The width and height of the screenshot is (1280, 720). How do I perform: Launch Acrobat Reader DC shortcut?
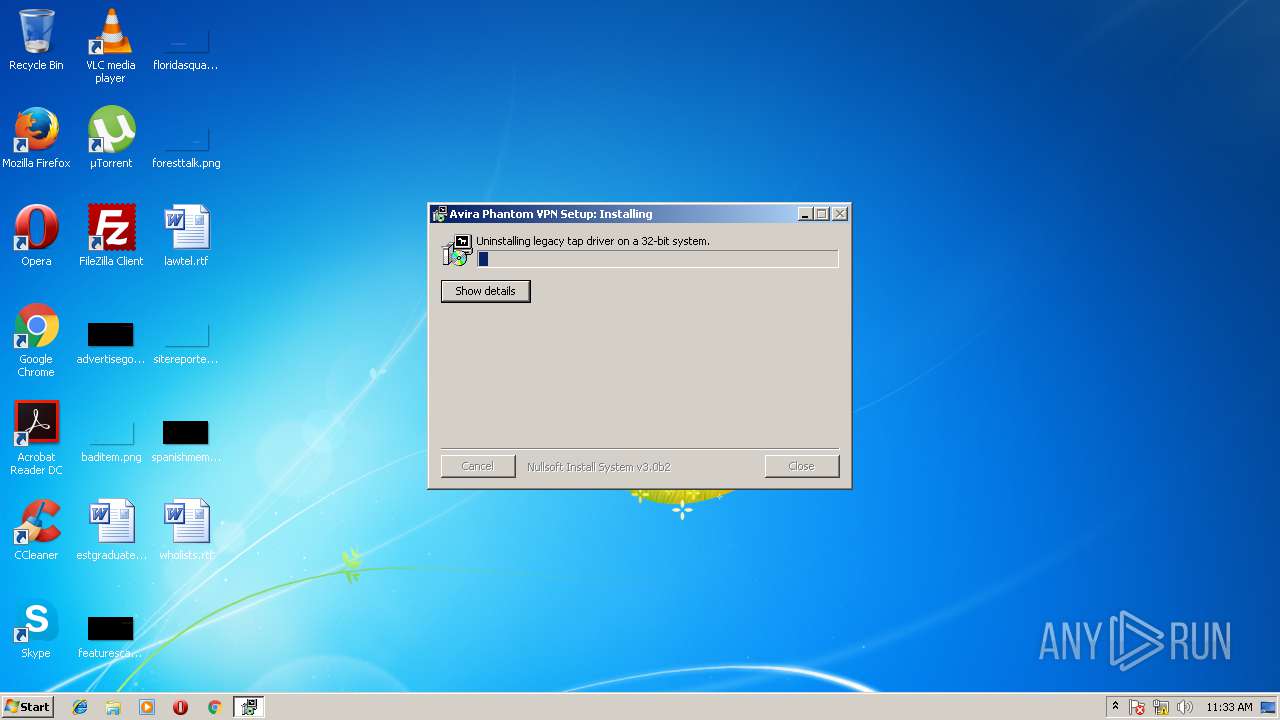click(36, 438)
